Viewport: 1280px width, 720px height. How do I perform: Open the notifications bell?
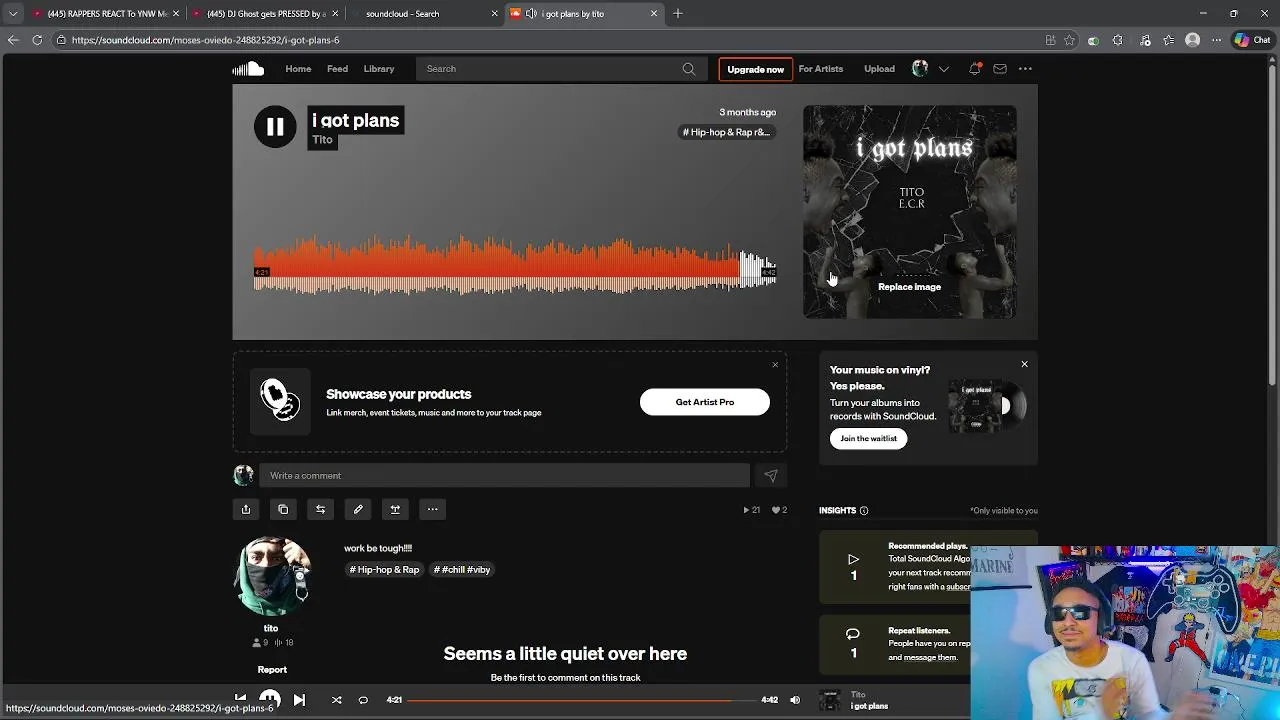(x=974, y=69)
